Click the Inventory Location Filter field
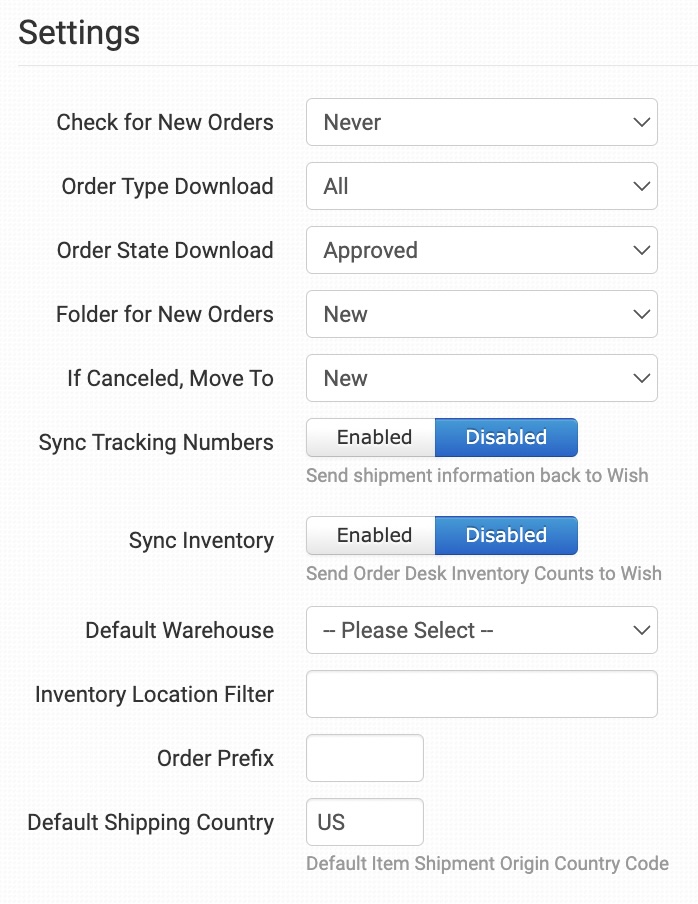The width and height of the screenshot is (698, 904). [481, 694]
